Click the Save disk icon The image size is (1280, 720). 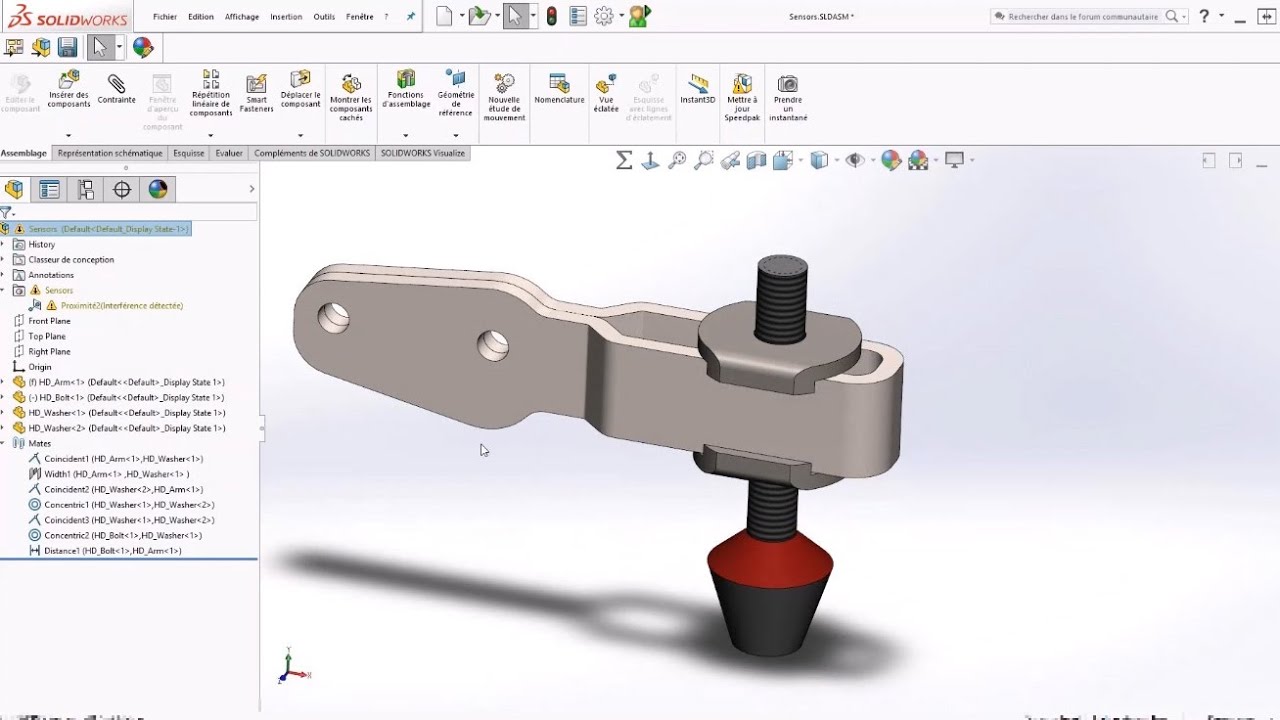[67, 47]
